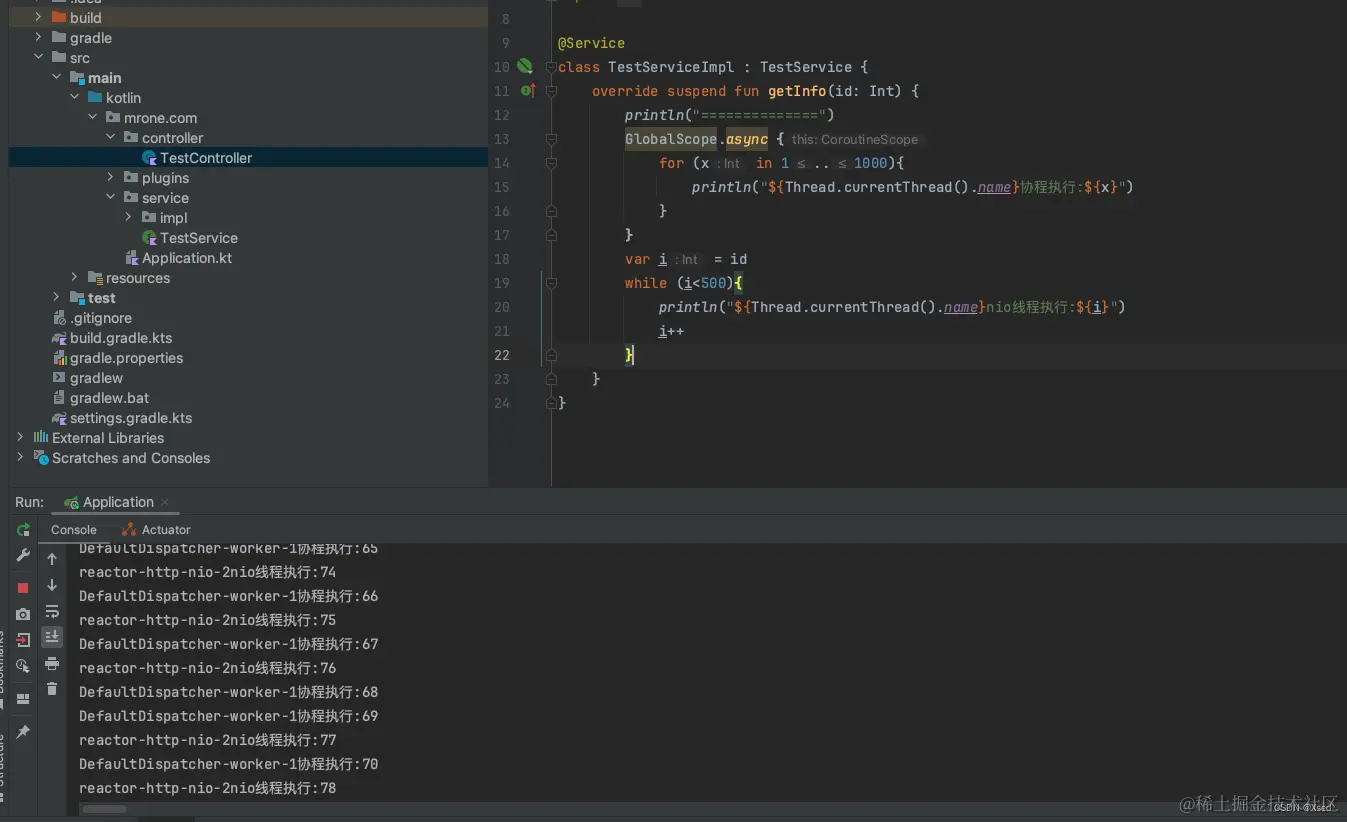The height and width of the screenshot is (822, 1347).
Task: Fold the getInfo function on line 11
Action: [x=551, y=91]
